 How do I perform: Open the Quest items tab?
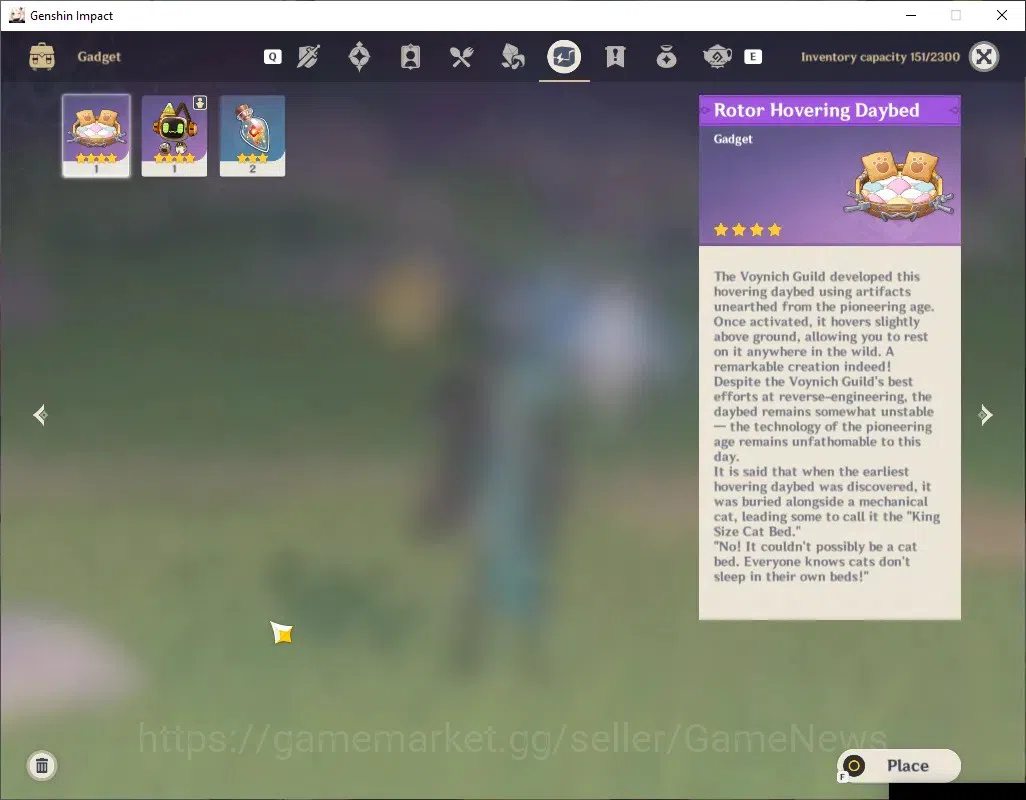click(x=615, y=57)
